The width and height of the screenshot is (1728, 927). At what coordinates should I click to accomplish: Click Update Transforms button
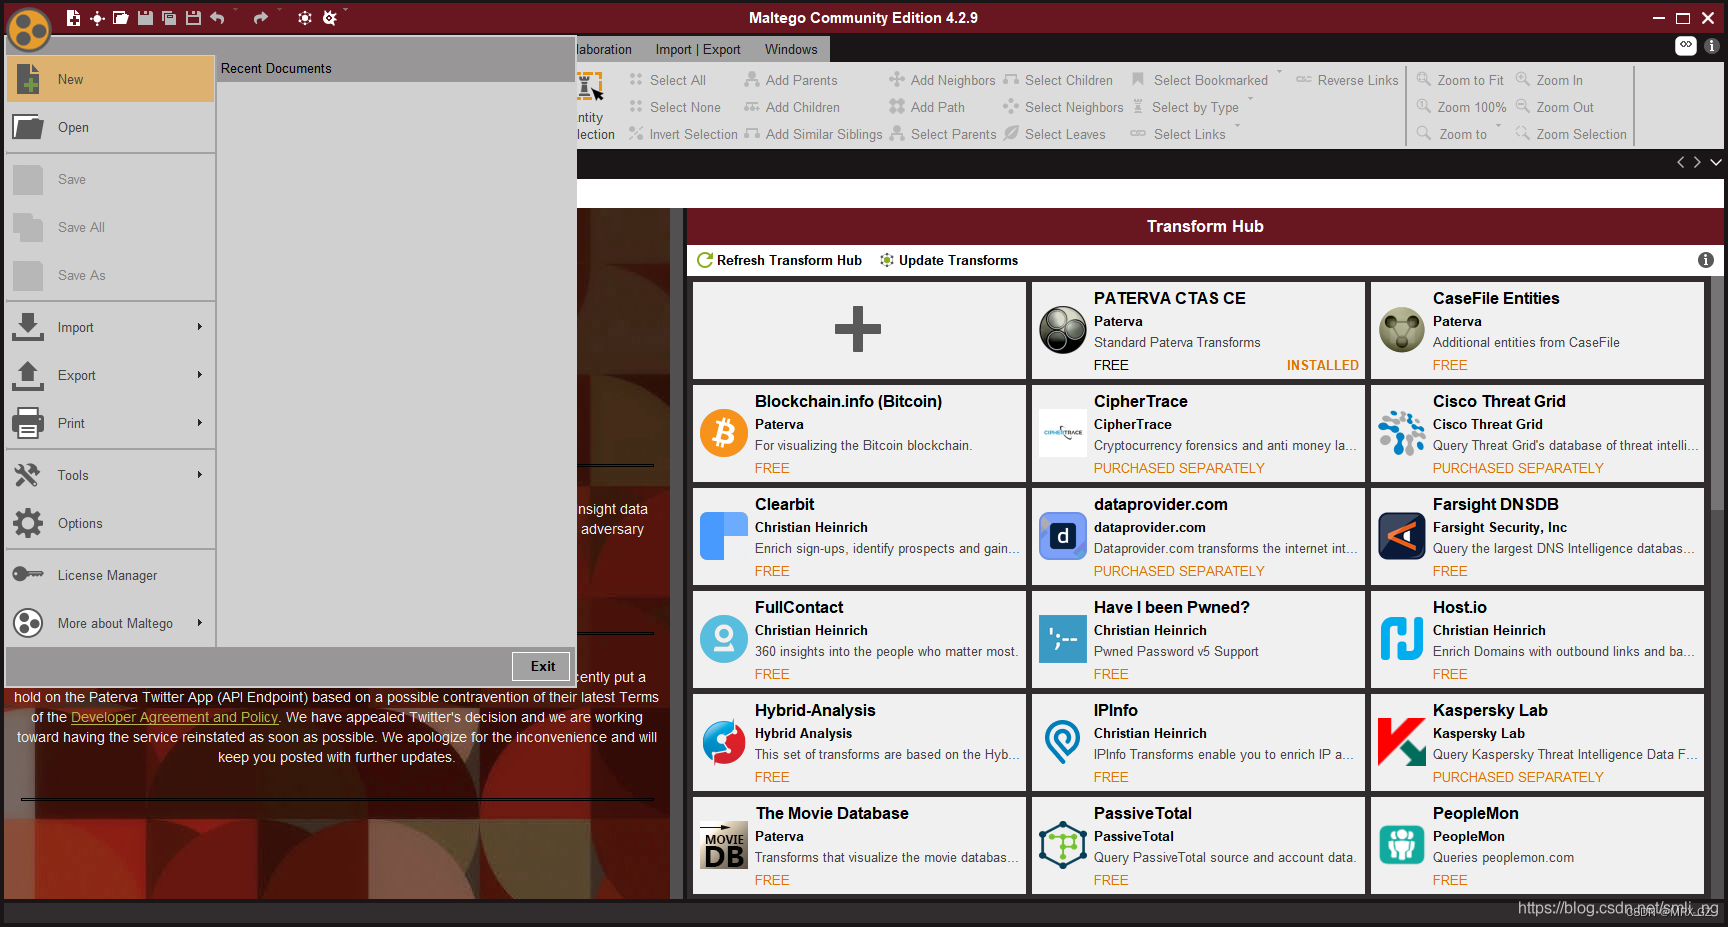point(948,260)
